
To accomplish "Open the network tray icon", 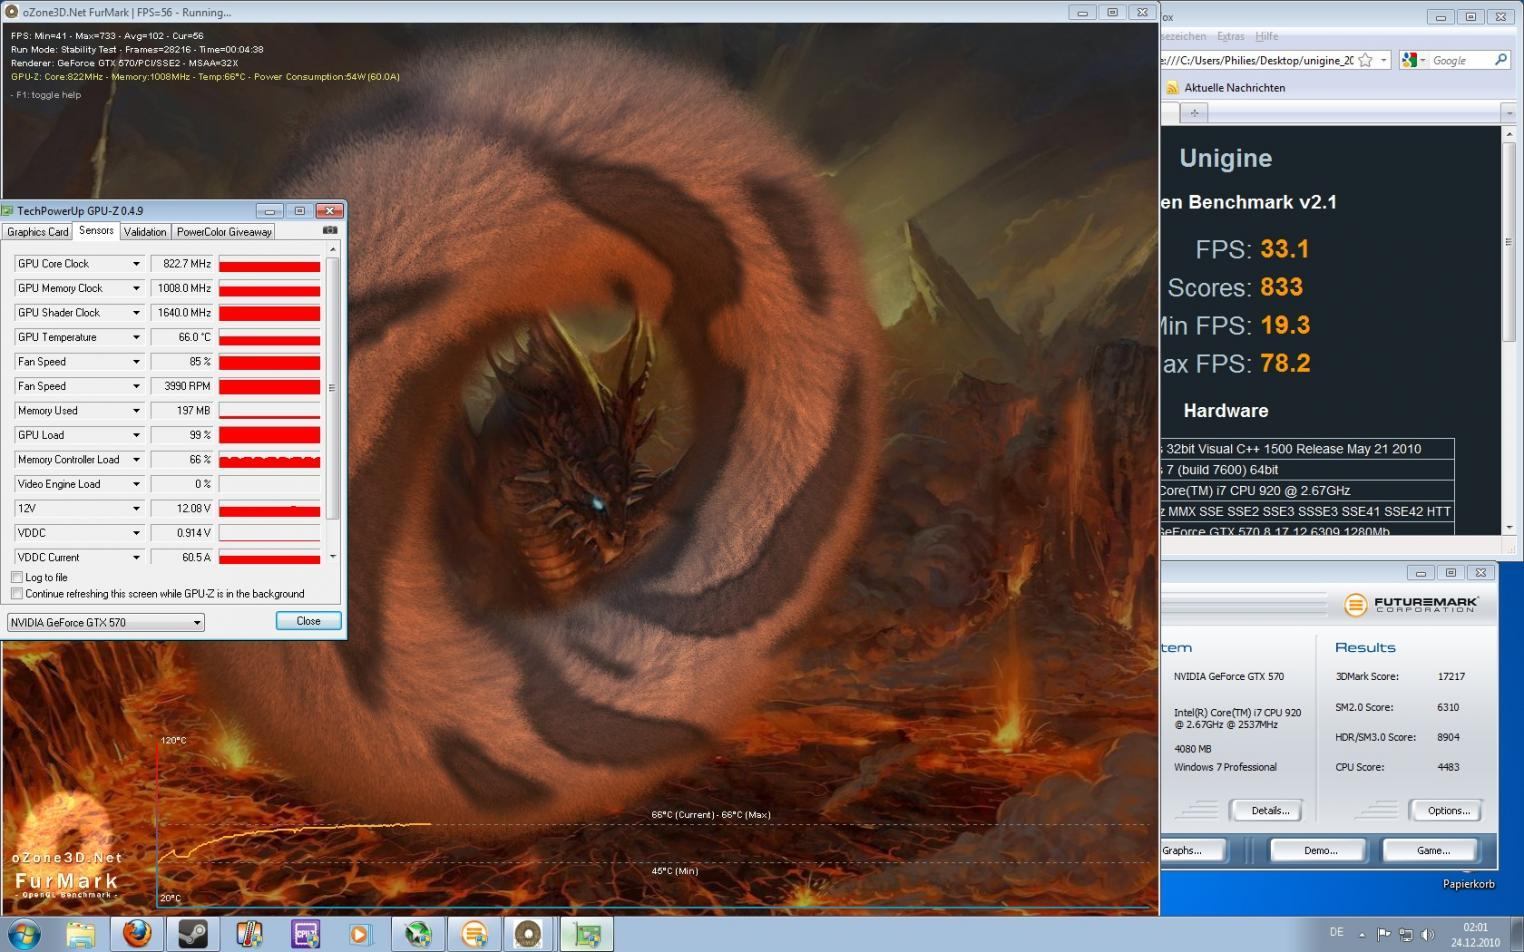I will pyautogui.click(x=1406, y=934).
